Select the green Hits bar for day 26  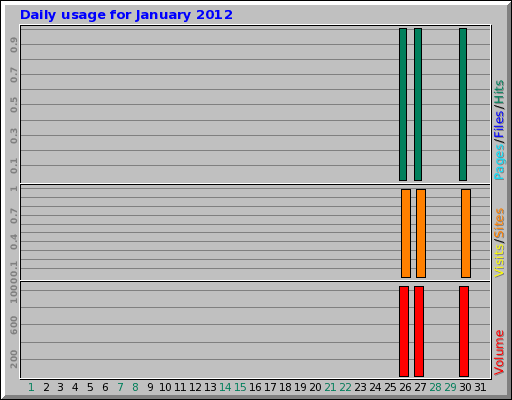[x=403, y=104]
